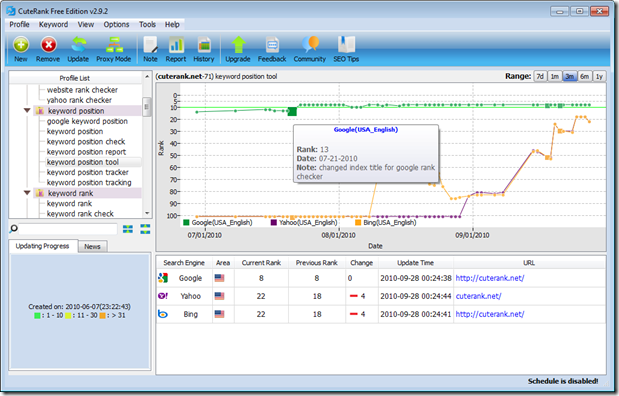Set chart range to 3m

(x=570, y=76)
